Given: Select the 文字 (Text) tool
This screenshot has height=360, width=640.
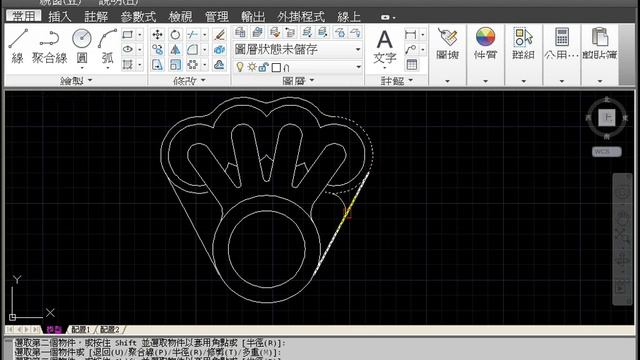Looking at the screenshot, I should pos(384,47).
